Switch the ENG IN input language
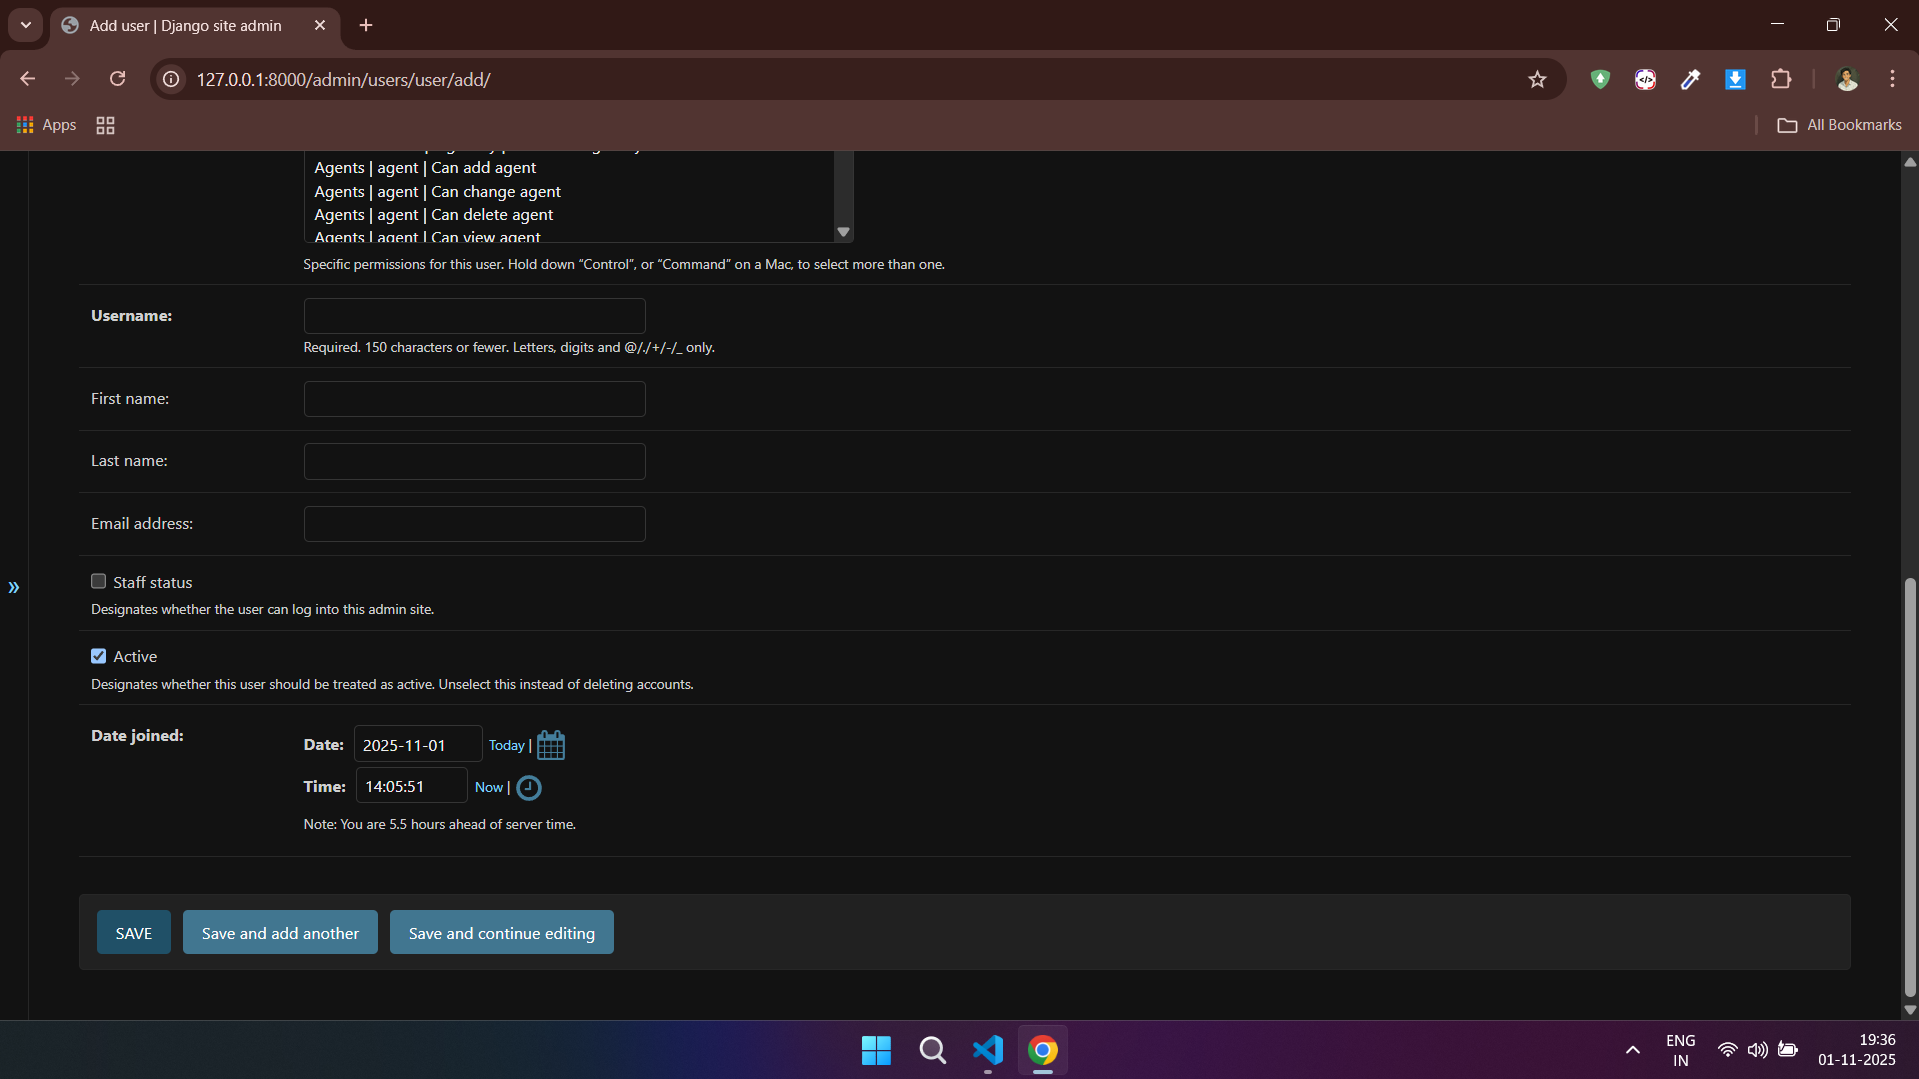 coord(1680,1050)
